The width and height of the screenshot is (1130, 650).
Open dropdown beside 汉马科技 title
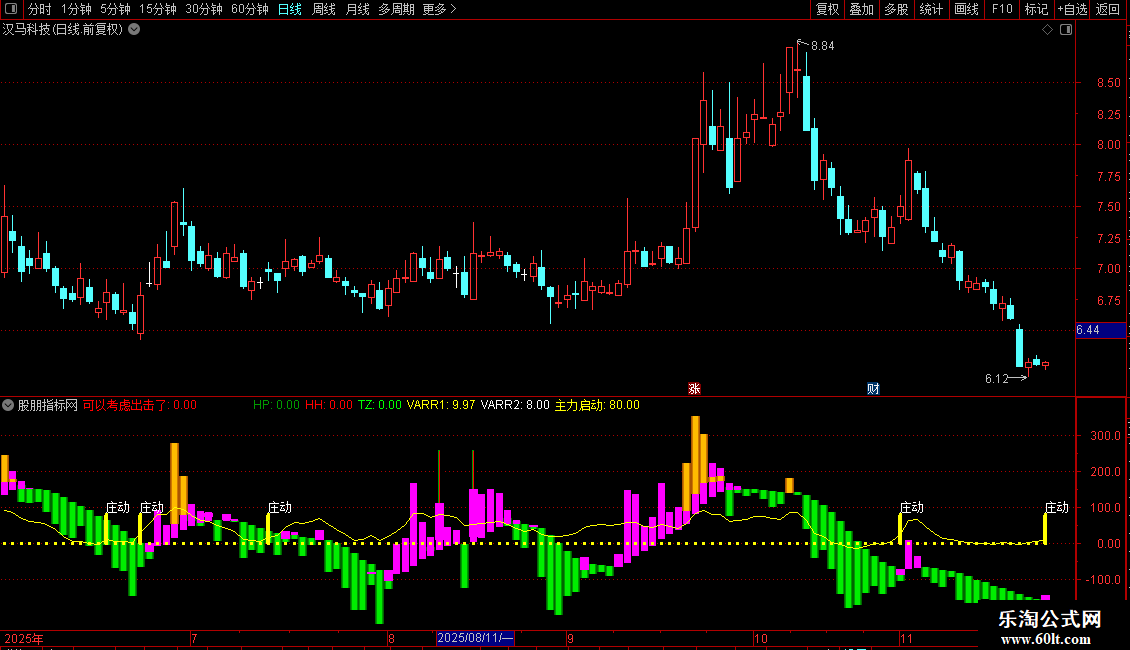(134, 30)
